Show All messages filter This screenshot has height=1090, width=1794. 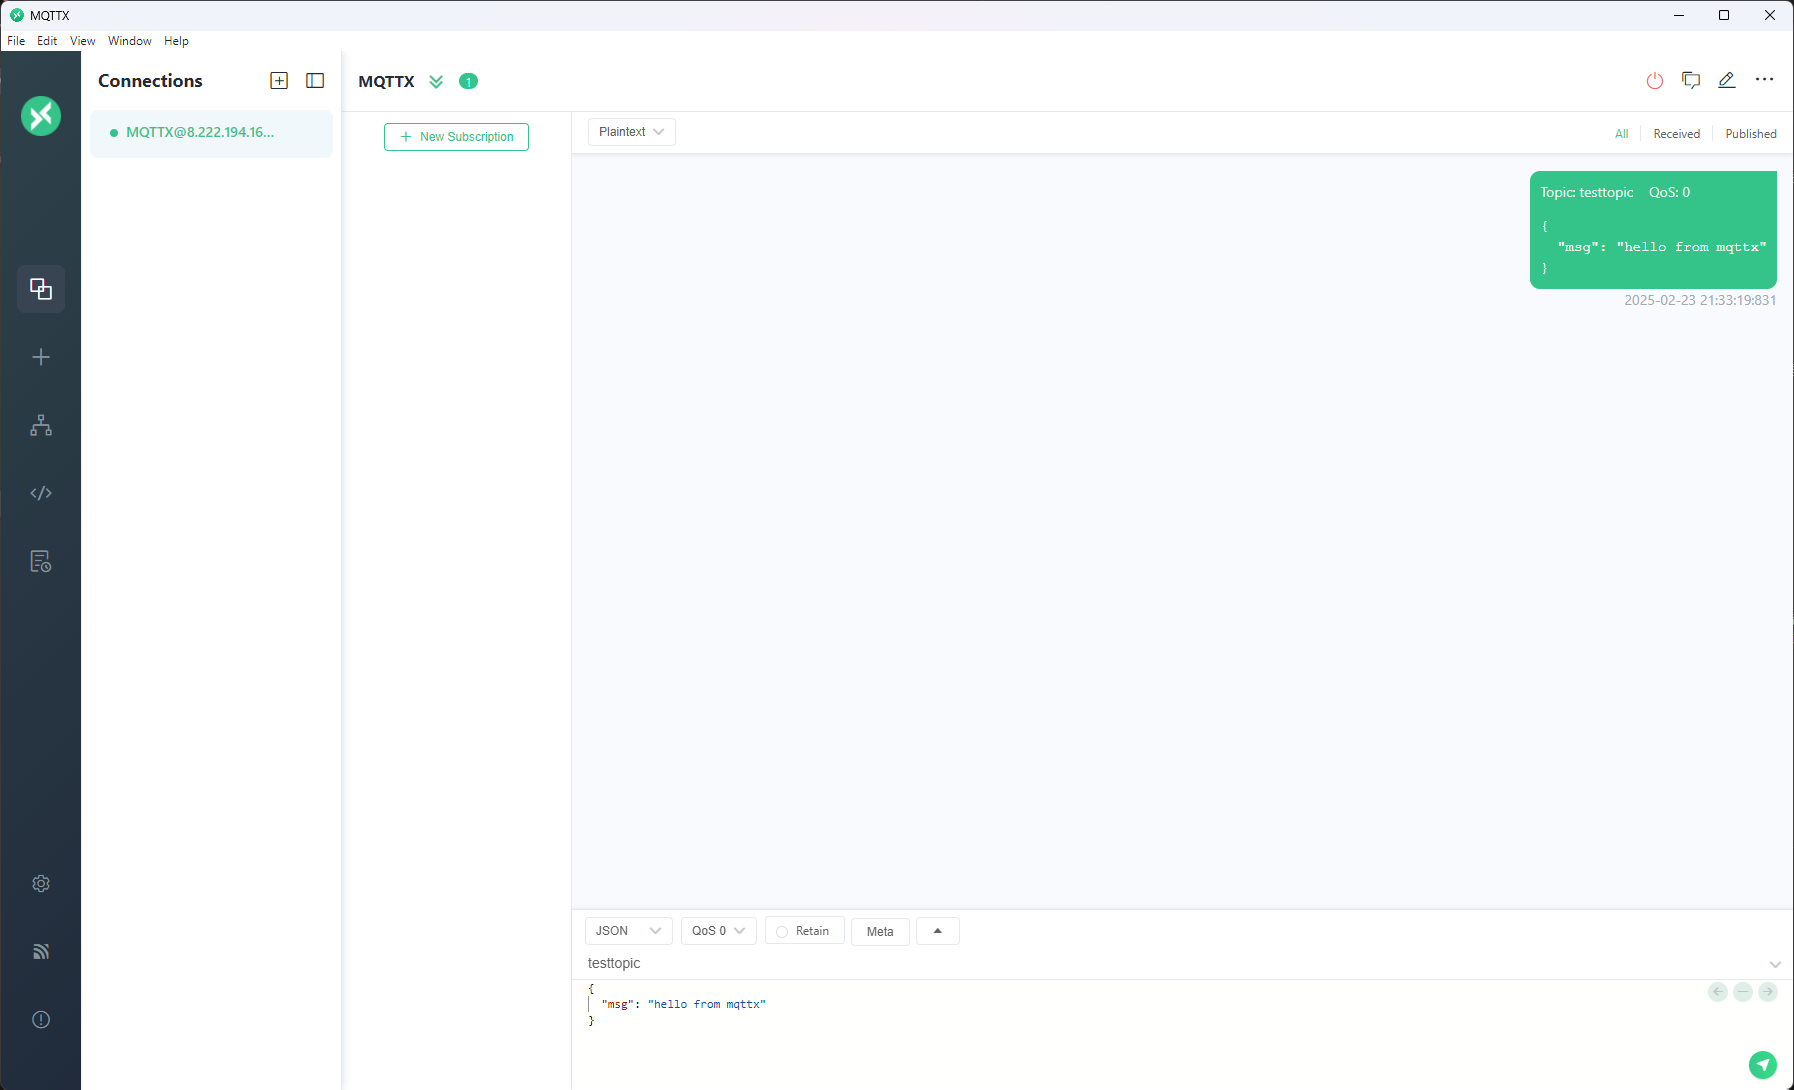click(x=1621, y=134)
